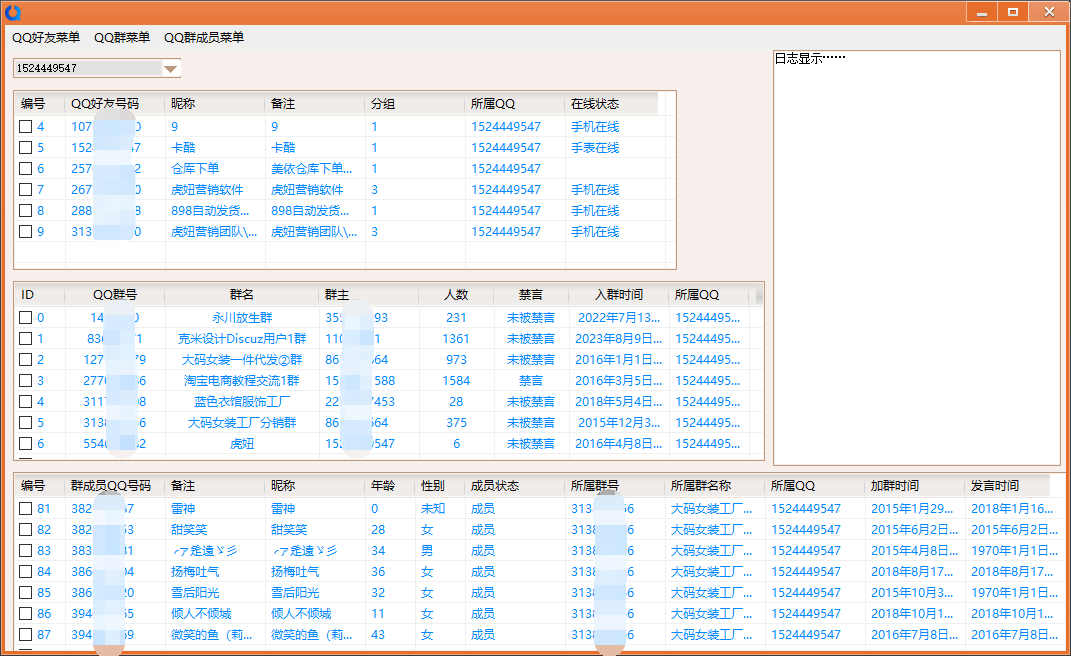This screenshot has height=656, width=1071.
Task: Select group name 大码女装一件代发②群
Action: (242, 359)
